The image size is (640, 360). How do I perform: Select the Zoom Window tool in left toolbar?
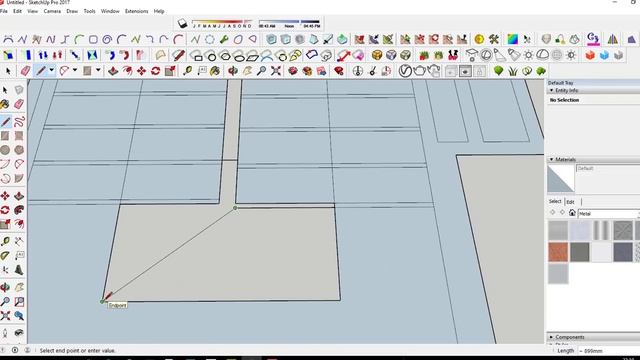(x=19, y=302)
